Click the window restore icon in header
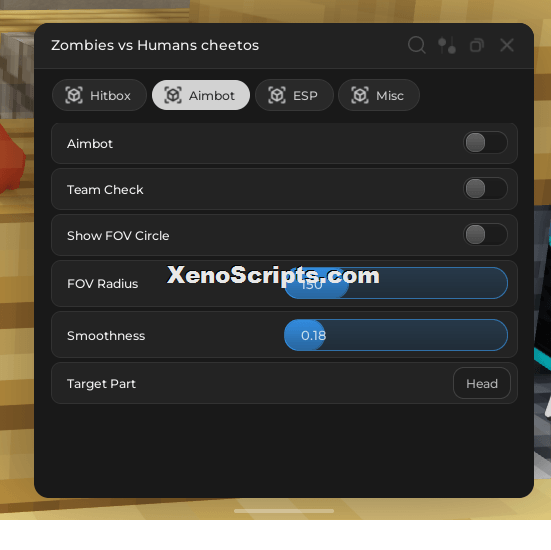This screenshot has width=551, height=550. (x=477, y=45)
